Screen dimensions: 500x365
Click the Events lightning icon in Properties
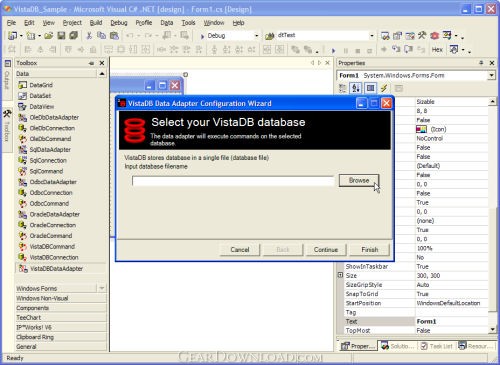(384, 88)
